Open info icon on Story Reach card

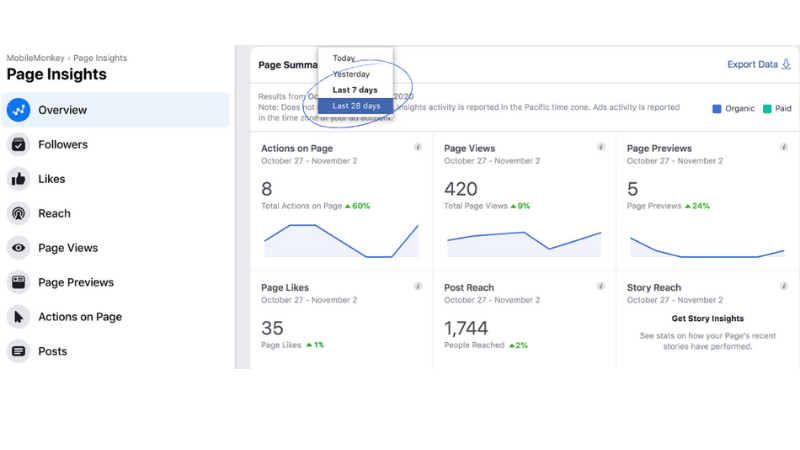point(784,286)
